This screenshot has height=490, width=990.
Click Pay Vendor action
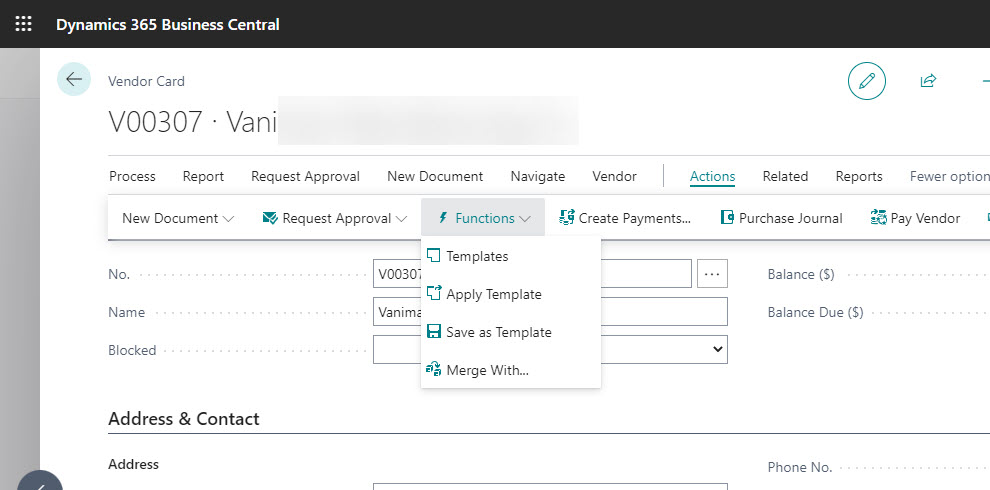[x=915, y=218]
